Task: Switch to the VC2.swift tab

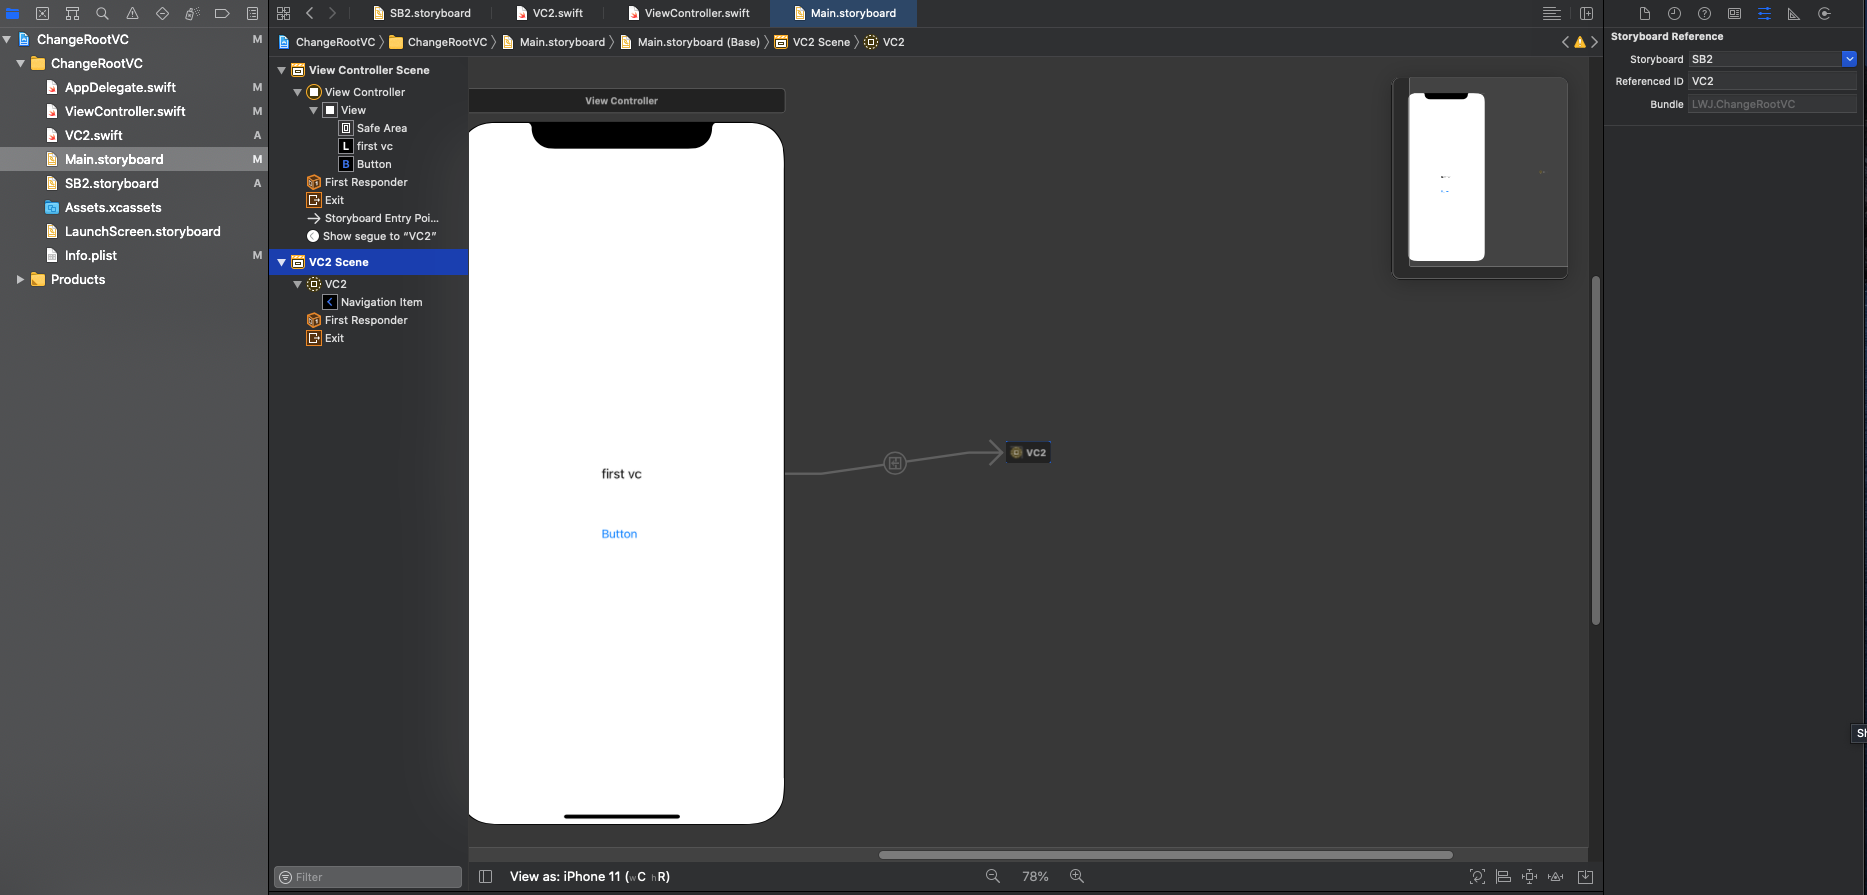Action: [x=549, y=13]
